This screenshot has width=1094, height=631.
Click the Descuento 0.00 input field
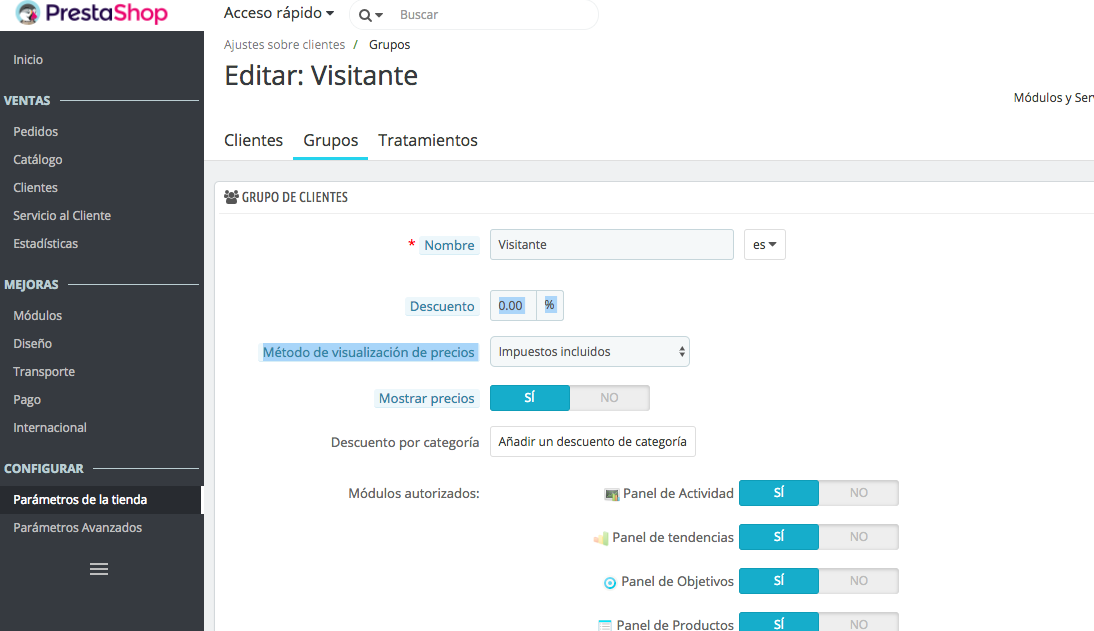(x=514, y=306)
